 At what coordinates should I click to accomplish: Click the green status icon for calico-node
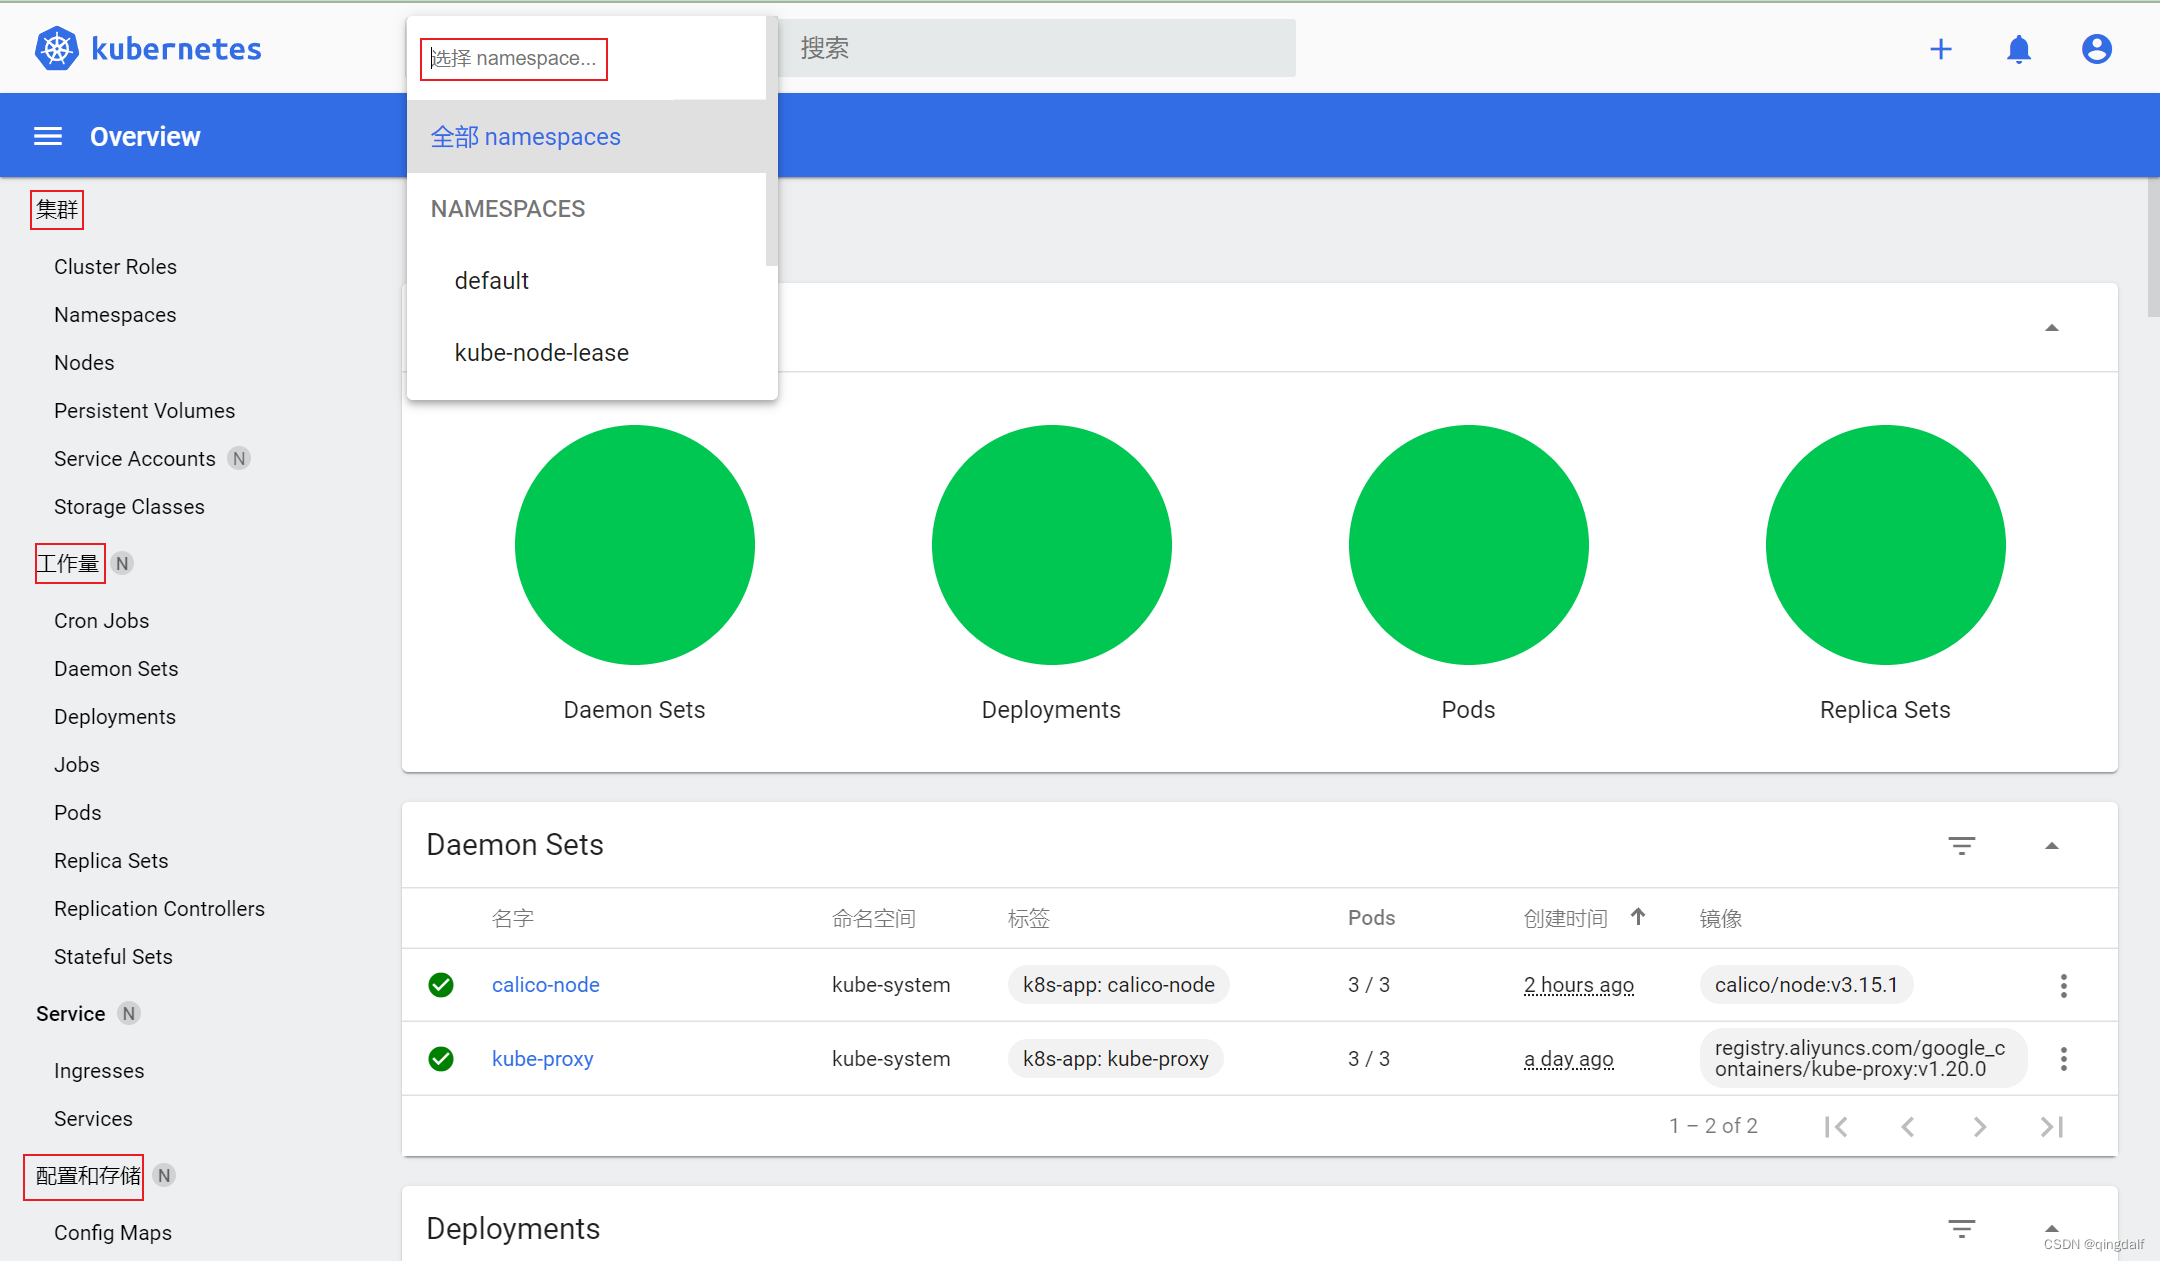pyautogui.click(x=441, y=985)
